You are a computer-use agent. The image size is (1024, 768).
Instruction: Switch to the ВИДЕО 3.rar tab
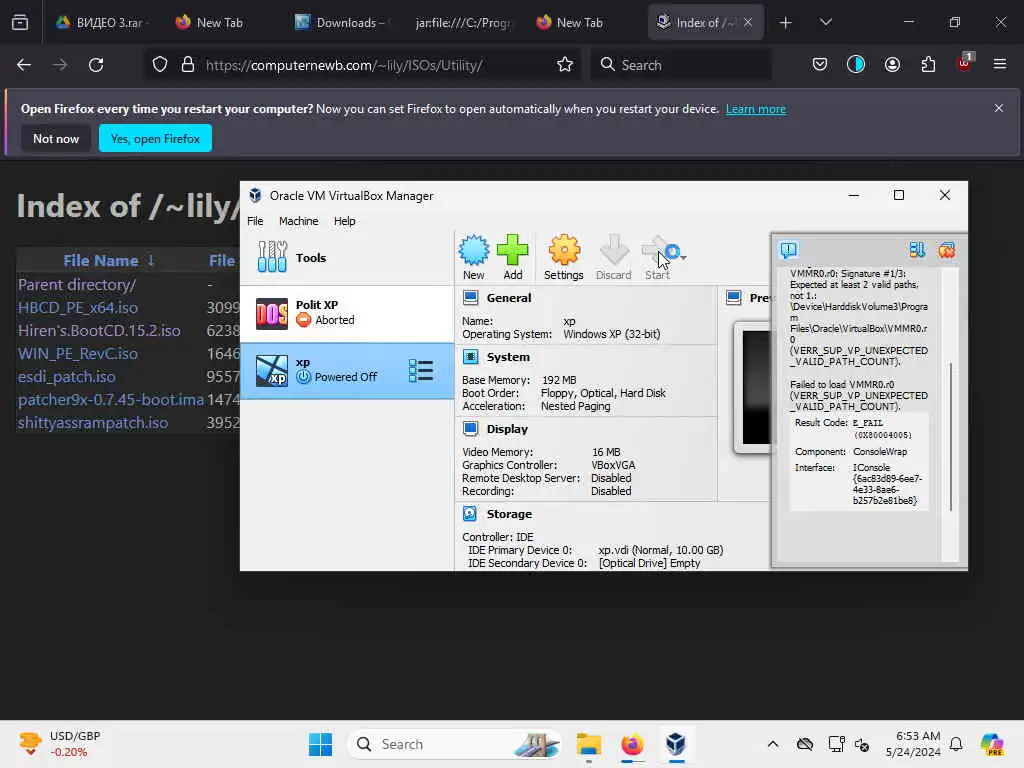tap(104, 22)
